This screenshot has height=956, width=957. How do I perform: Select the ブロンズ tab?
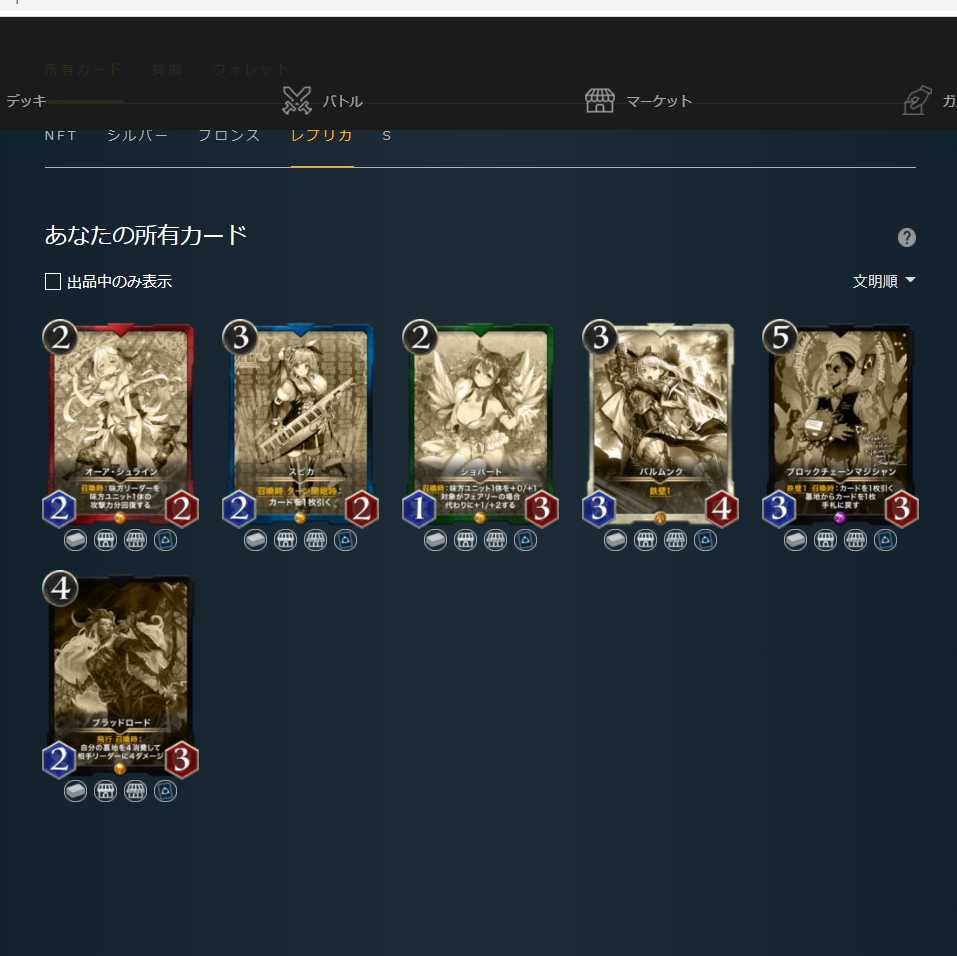[x=229, y=136]
